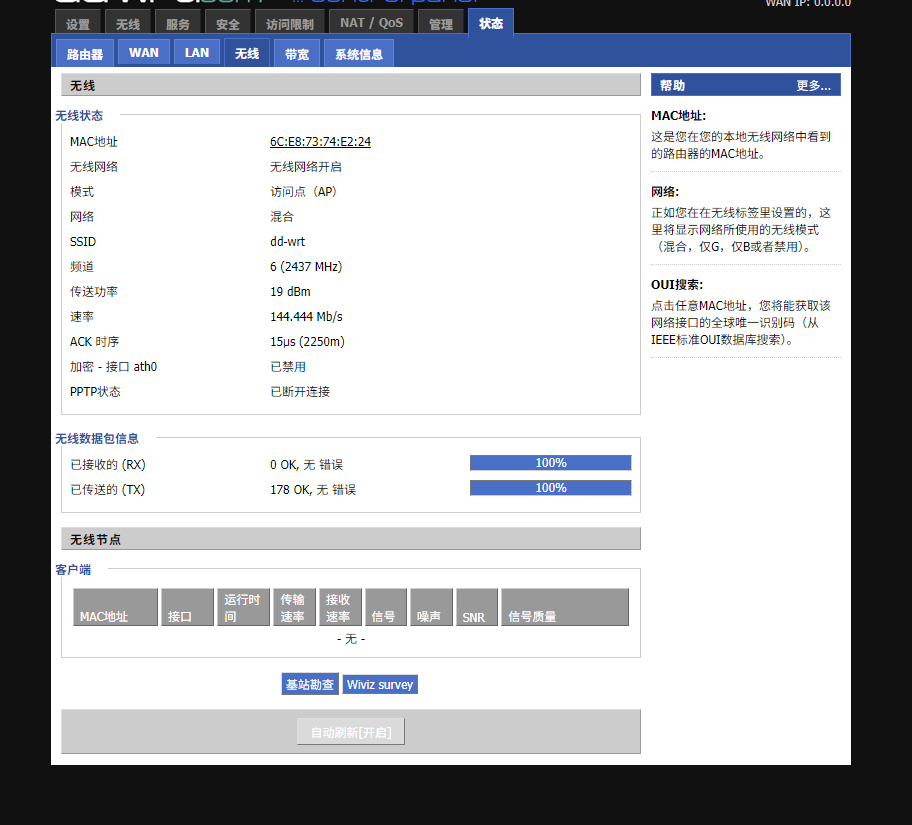Open the 访问限制 tab

[x=289, y=24]
